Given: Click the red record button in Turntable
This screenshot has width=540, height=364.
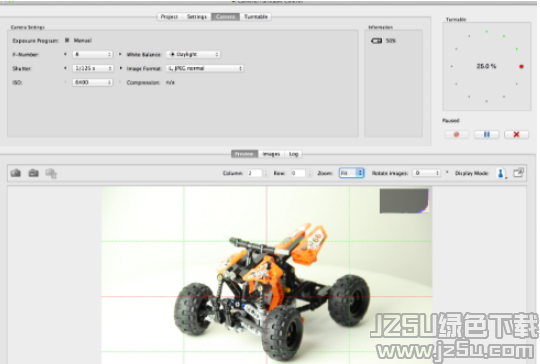Looking at the screenshot, I should 457,134.
